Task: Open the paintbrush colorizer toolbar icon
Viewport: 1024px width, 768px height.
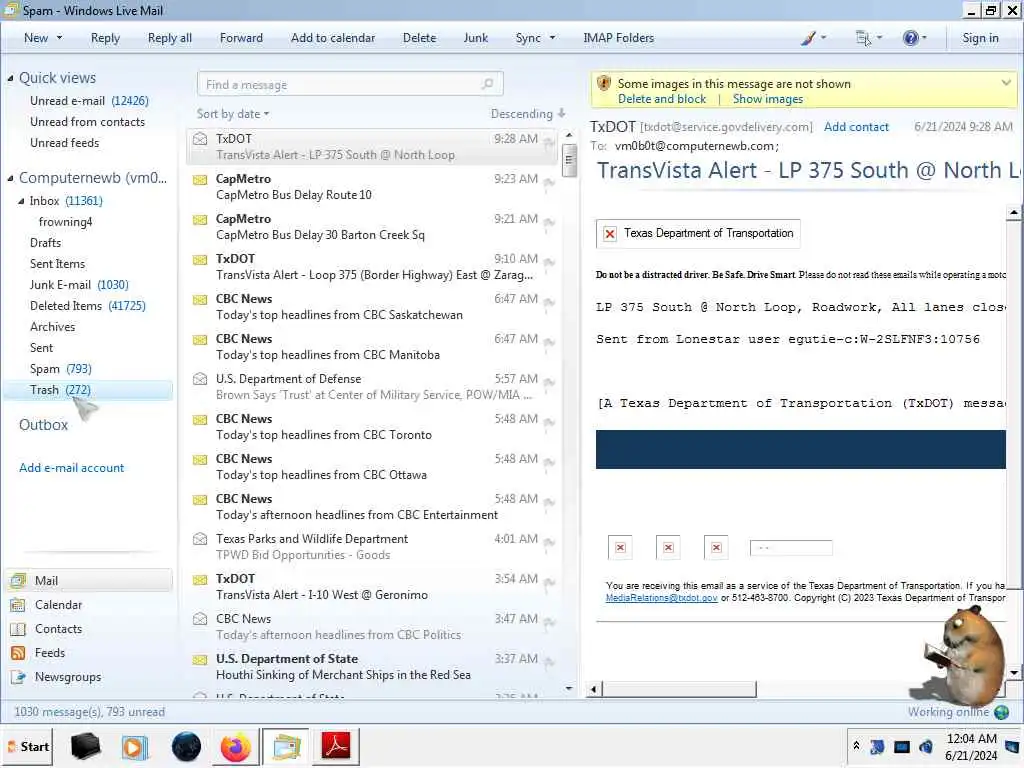Action: point(808,38)
